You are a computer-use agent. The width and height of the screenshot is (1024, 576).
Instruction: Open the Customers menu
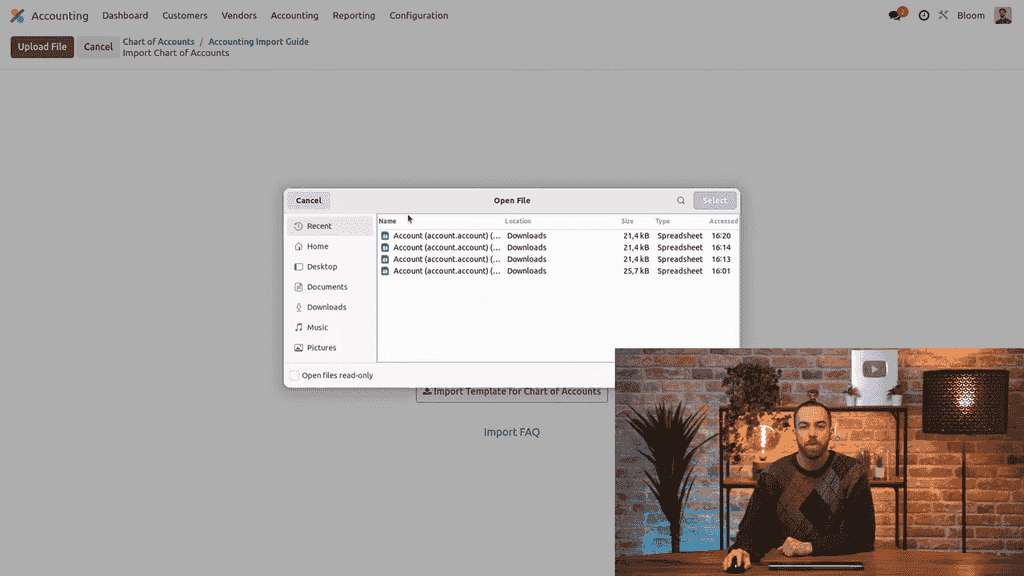tap(185, 16)
